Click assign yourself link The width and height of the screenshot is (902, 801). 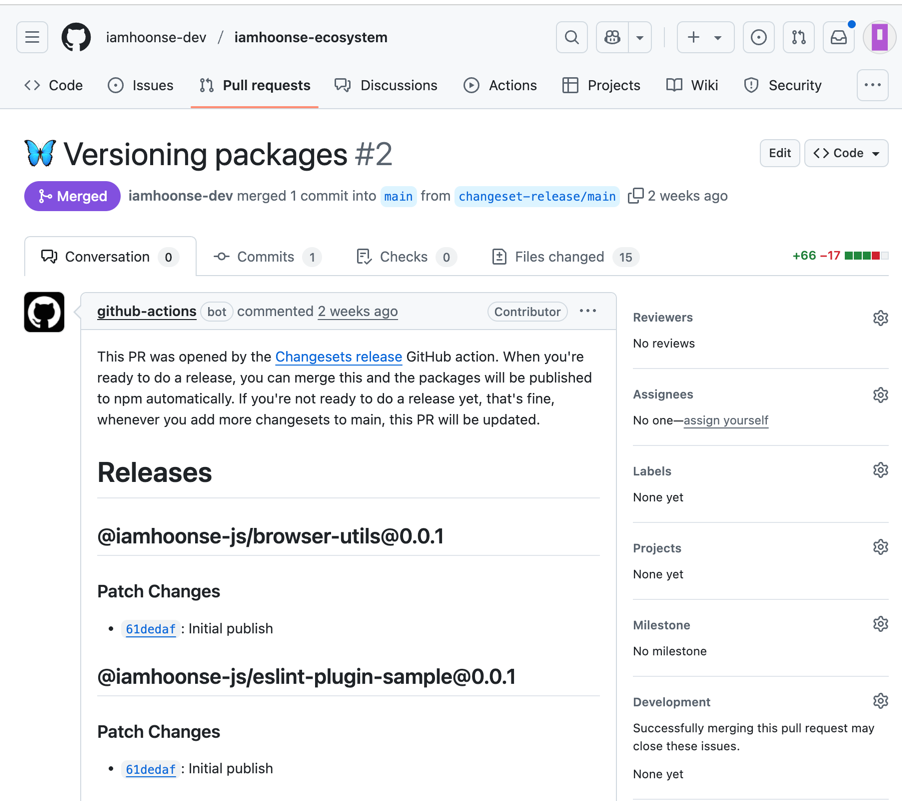click(726, 421)
